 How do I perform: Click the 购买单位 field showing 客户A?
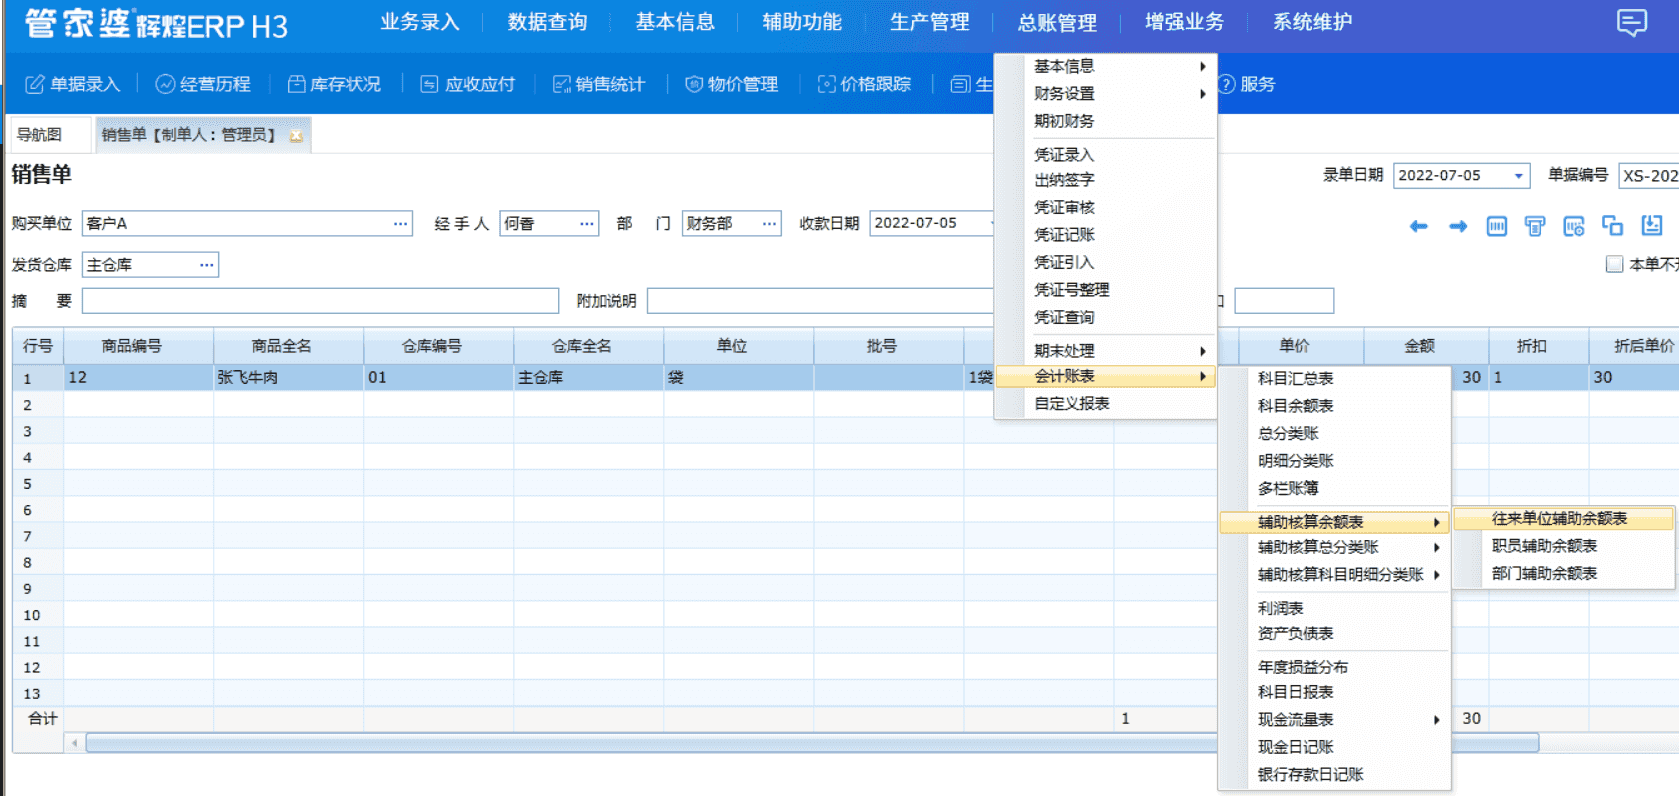(x=247, y=223)
